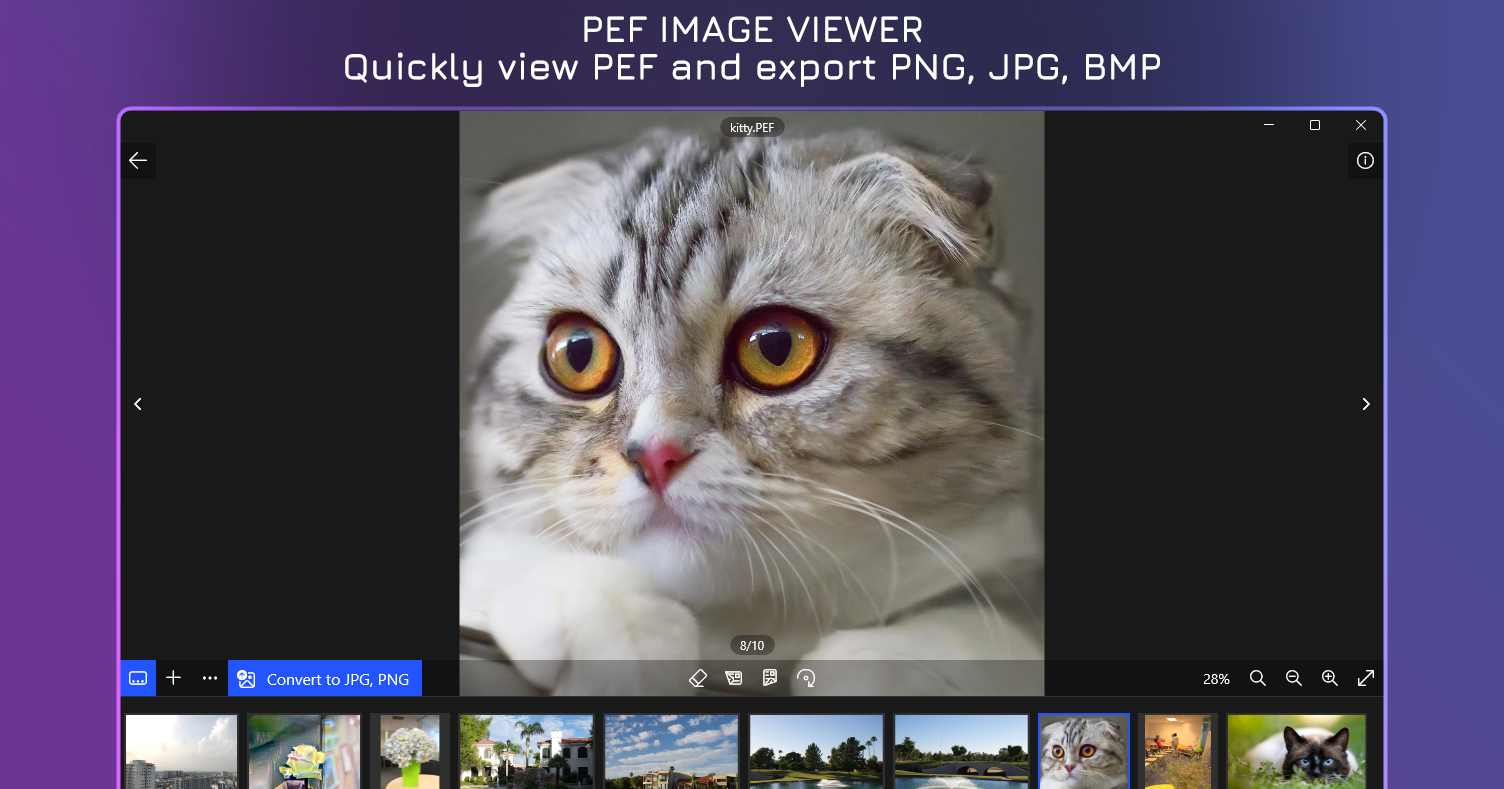Select the kitty.PEF title label

point(752,127)
